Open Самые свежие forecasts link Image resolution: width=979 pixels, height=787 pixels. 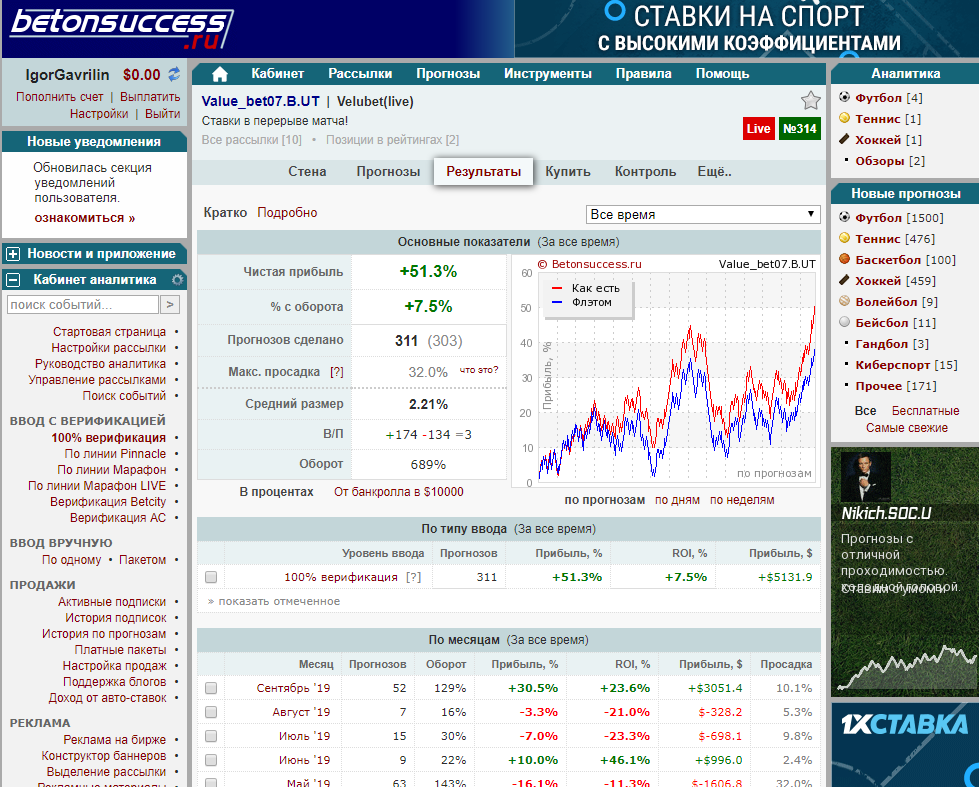pyautogui.click(x=906, y=428)
